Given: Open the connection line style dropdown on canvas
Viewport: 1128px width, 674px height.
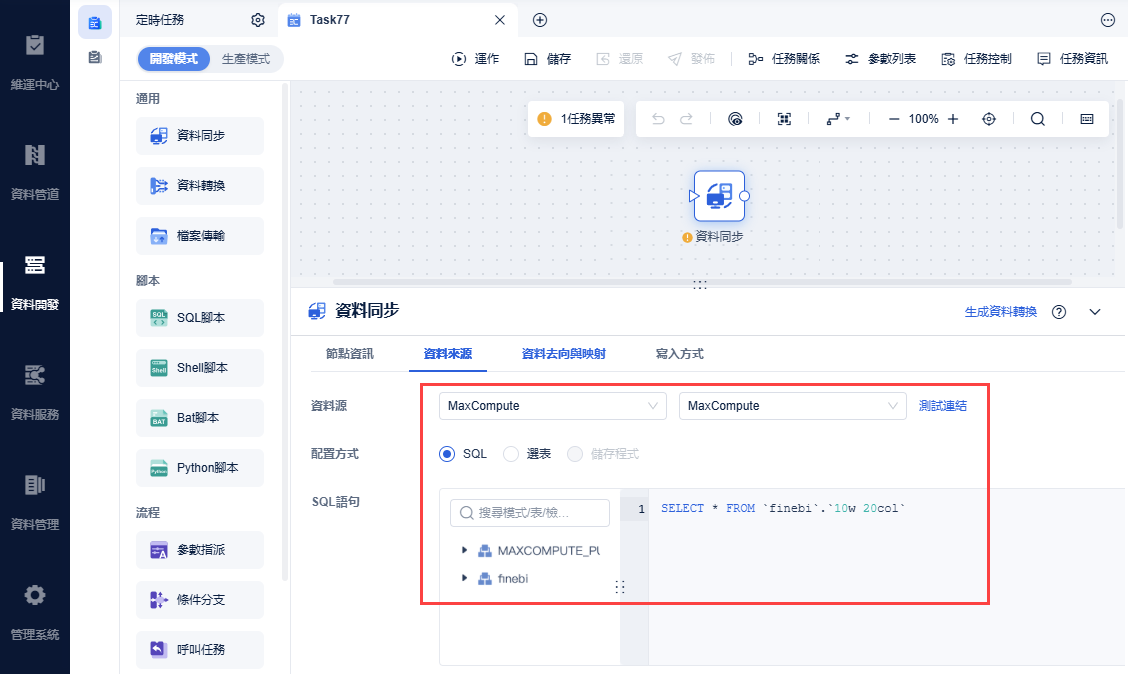Looking at the screenshot, I should [x=838, y=118].
